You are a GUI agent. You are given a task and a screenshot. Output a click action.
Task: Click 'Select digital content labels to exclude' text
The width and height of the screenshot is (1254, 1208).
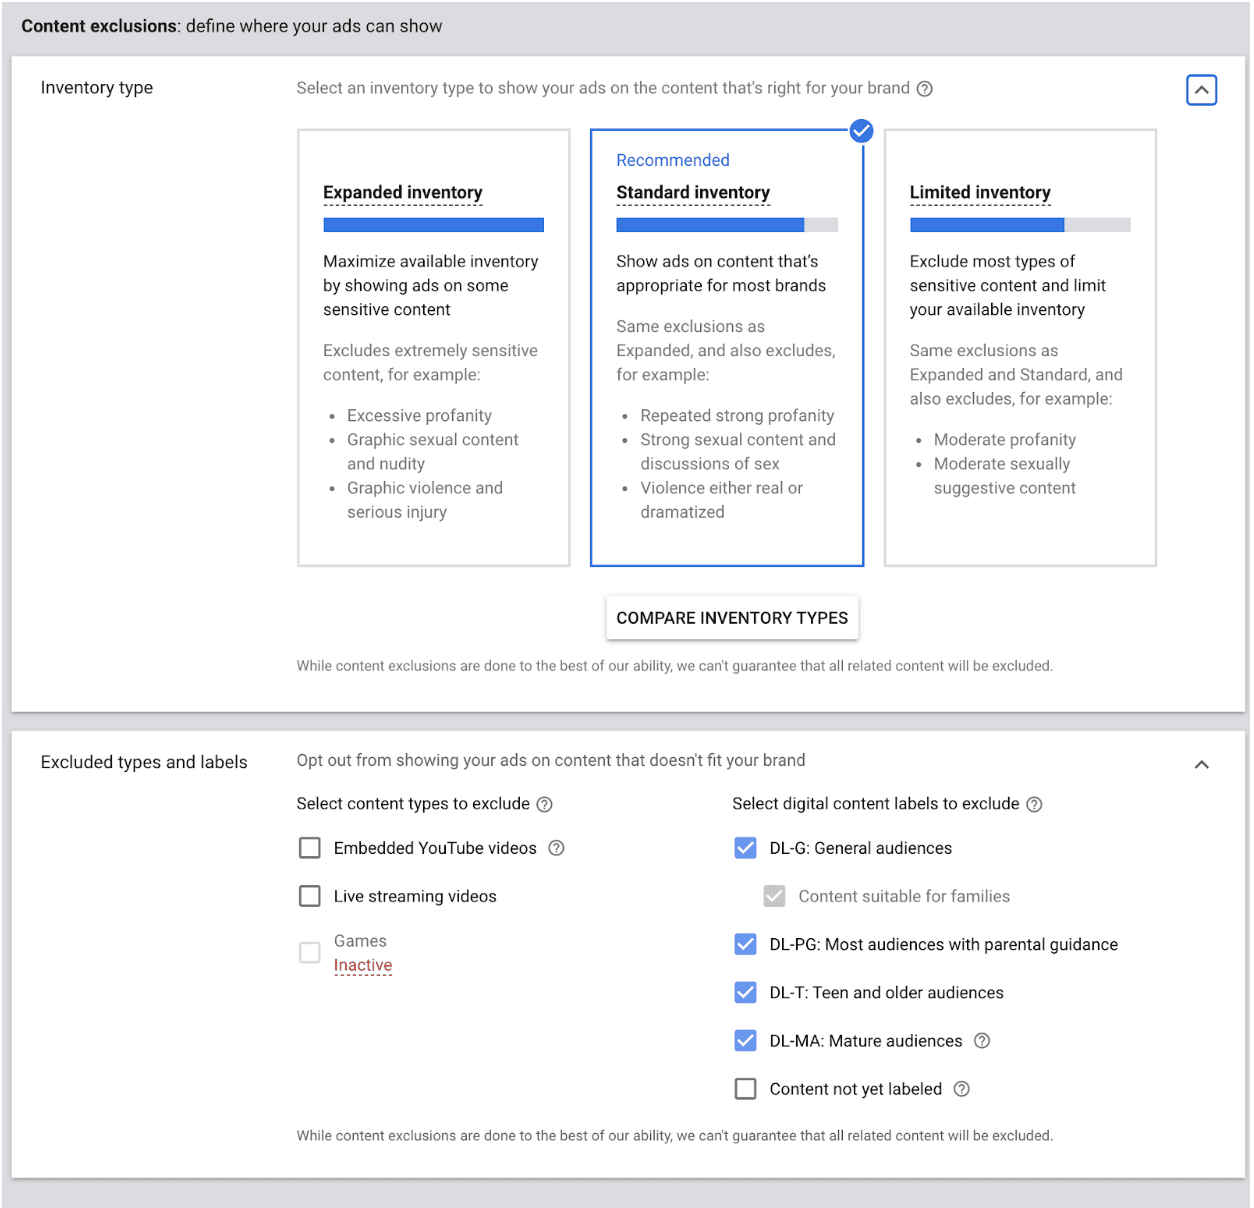876,804
